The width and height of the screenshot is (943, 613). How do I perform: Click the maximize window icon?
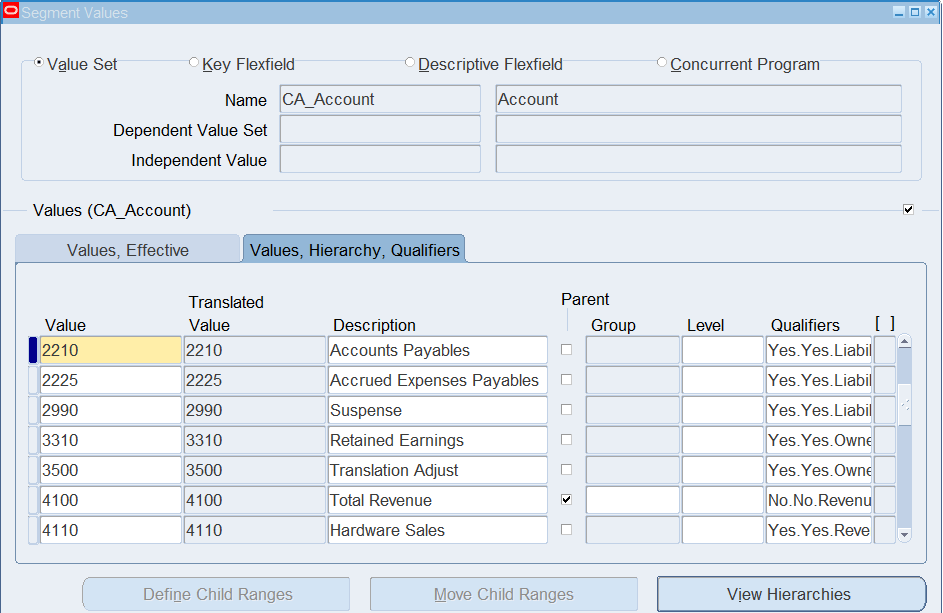point(915,12)
